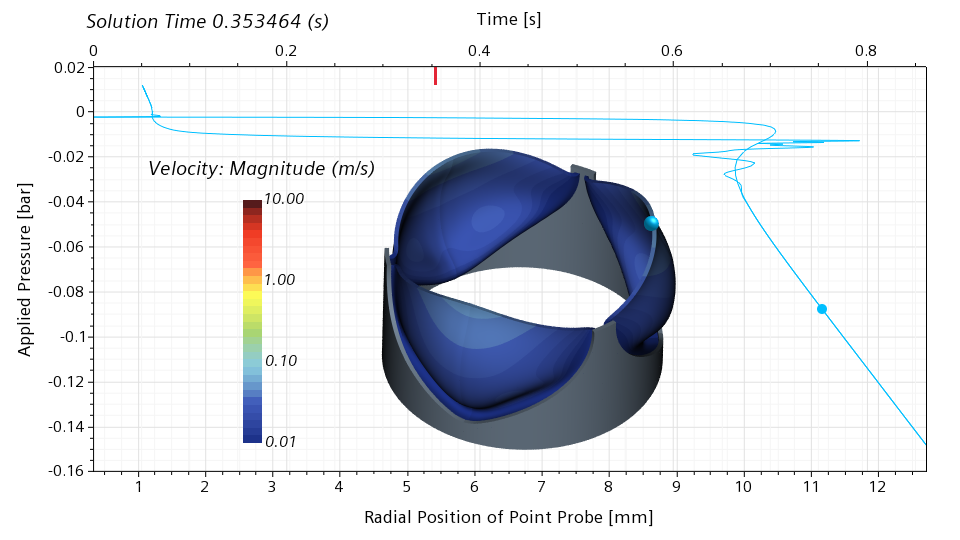Click the 0.8 tick on time axis

tap(865, 50)
